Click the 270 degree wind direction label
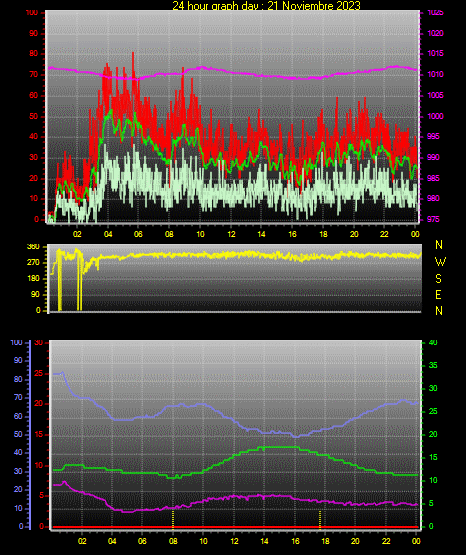The height and width of the screenshot is (555, 466). tap(33, 263)
